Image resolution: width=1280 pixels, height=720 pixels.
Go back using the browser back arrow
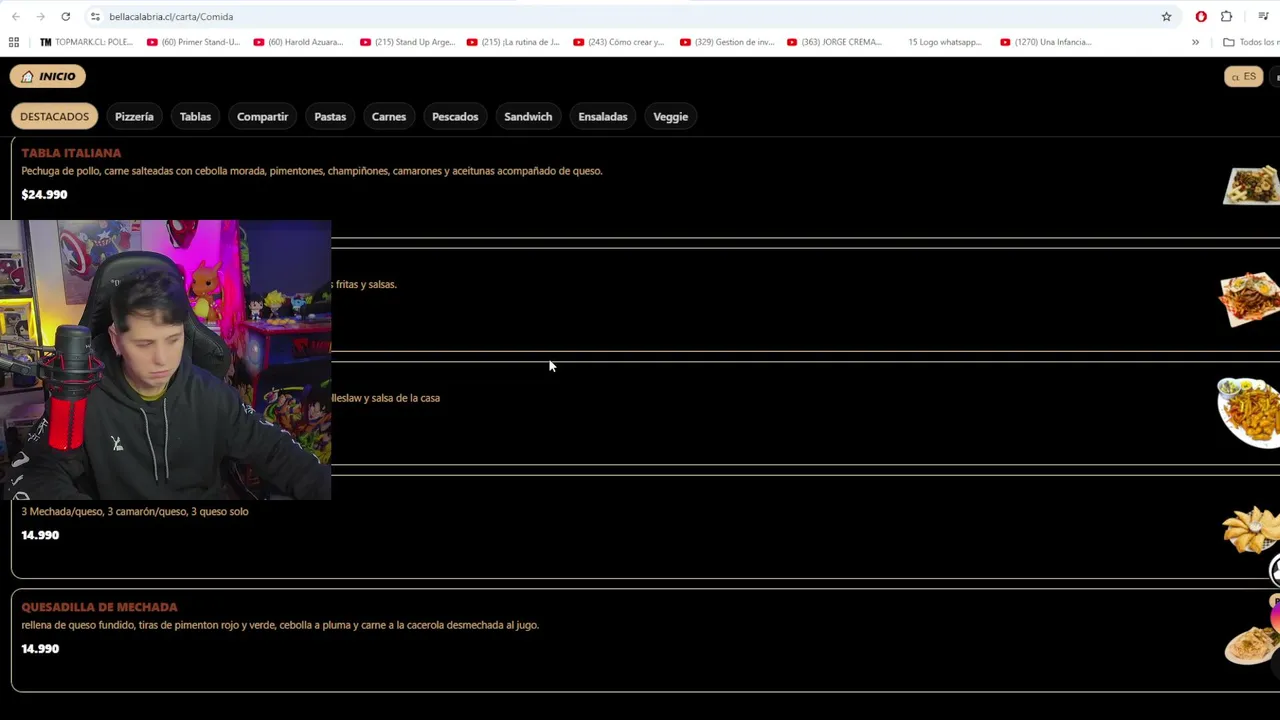click(x=15, y=16)
